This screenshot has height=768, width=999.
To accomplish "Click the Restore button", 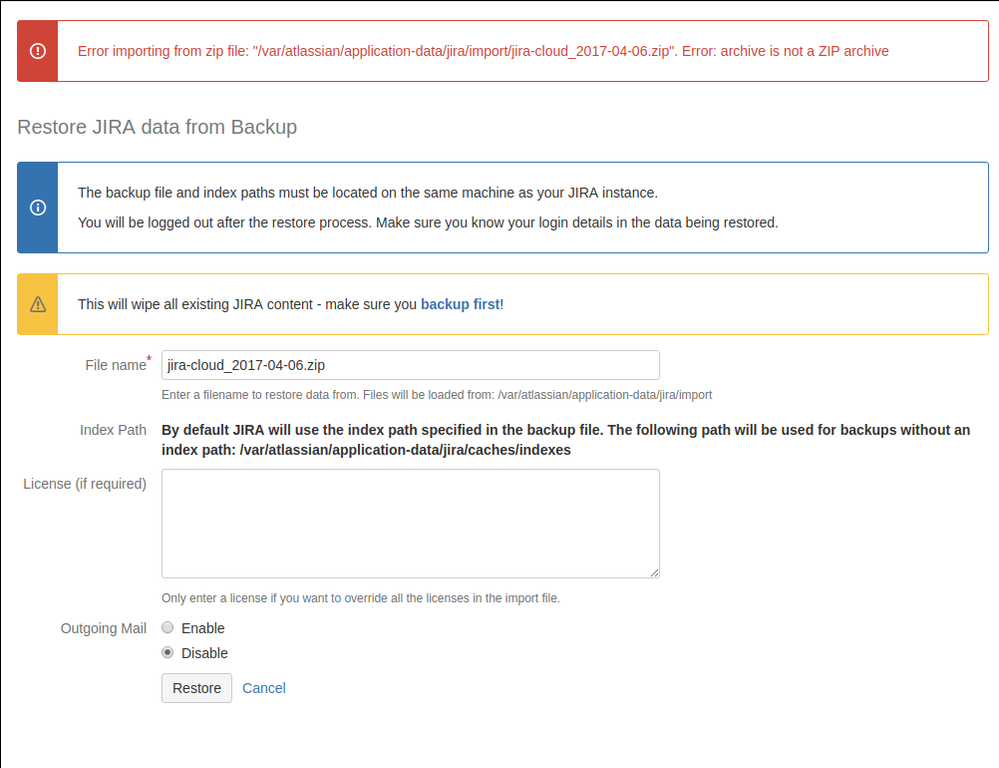I will click(x=197, y=688).
